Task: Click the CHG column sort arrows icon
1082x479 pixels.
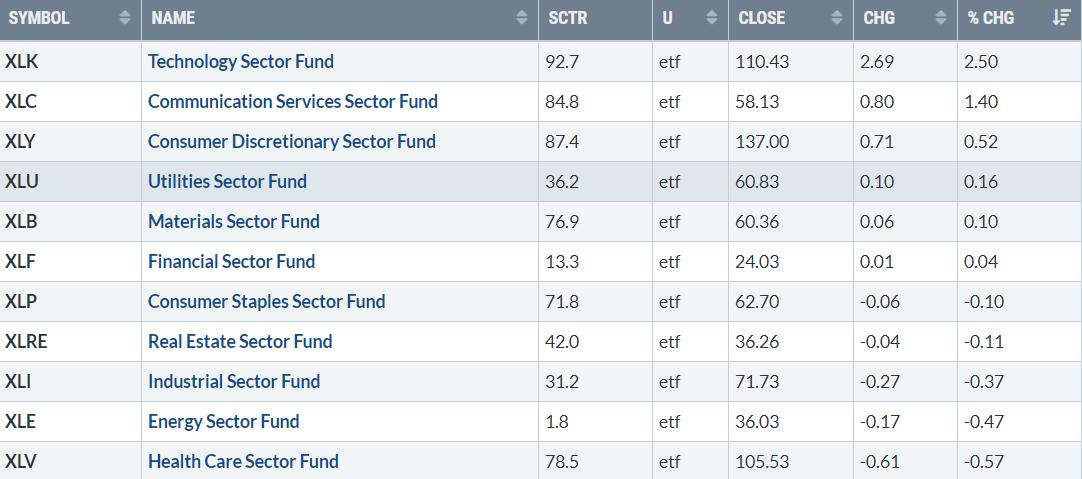Action: coord(940,18)
